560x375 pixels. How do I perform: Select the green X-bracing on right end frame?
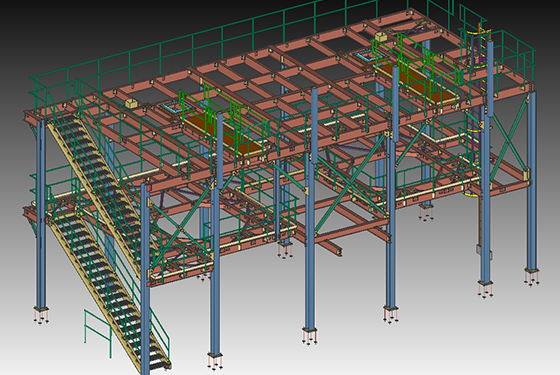pyautogui.click(x=509, y=138)
